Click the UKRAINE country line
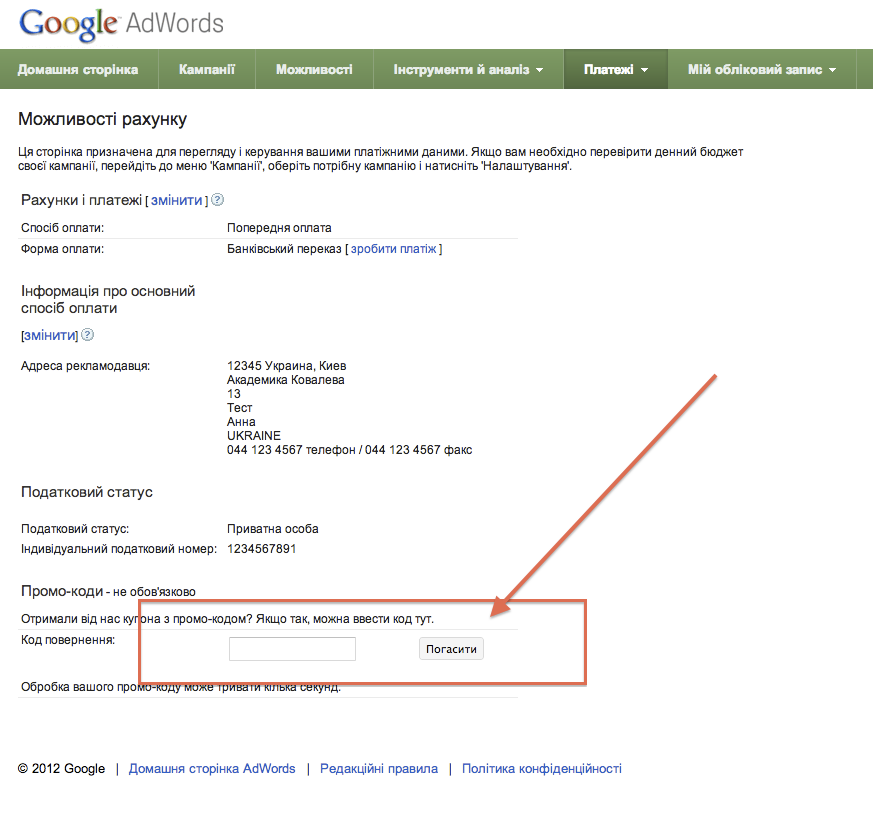Screen dimensions: 873x818 [254, 435]
